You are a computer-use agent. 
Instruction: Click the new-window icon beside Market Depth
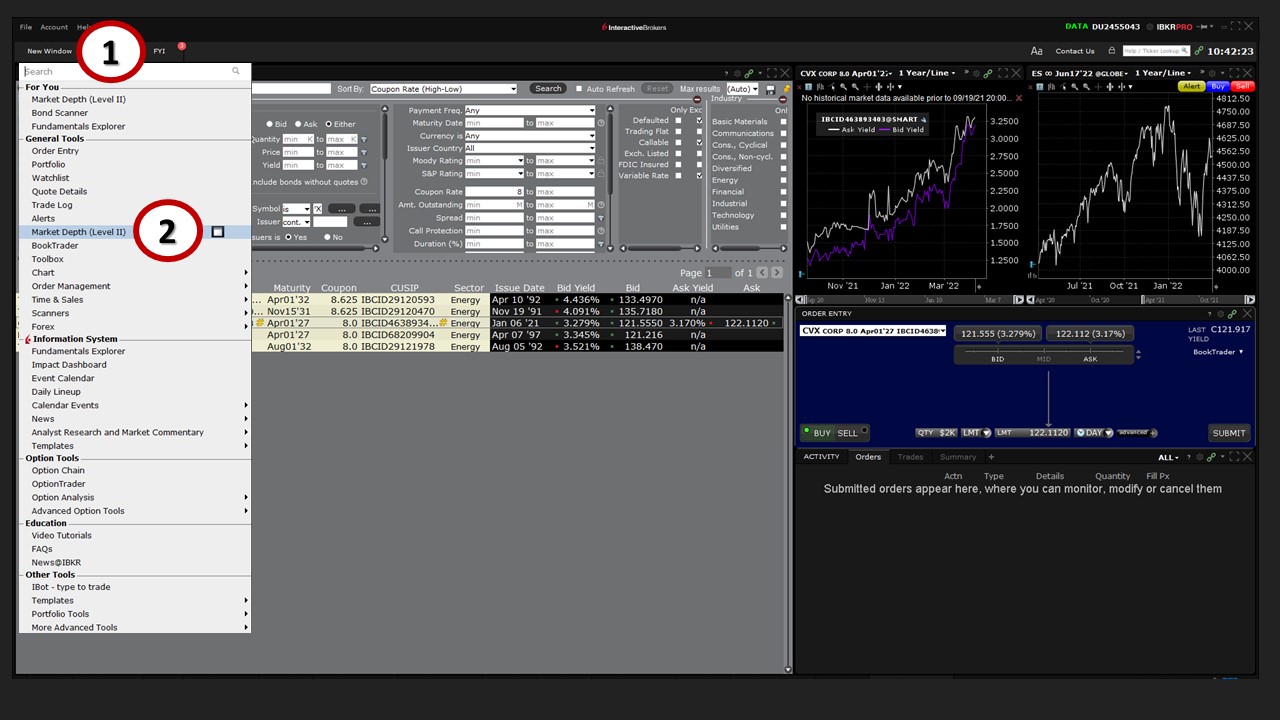tap(218, 232)
